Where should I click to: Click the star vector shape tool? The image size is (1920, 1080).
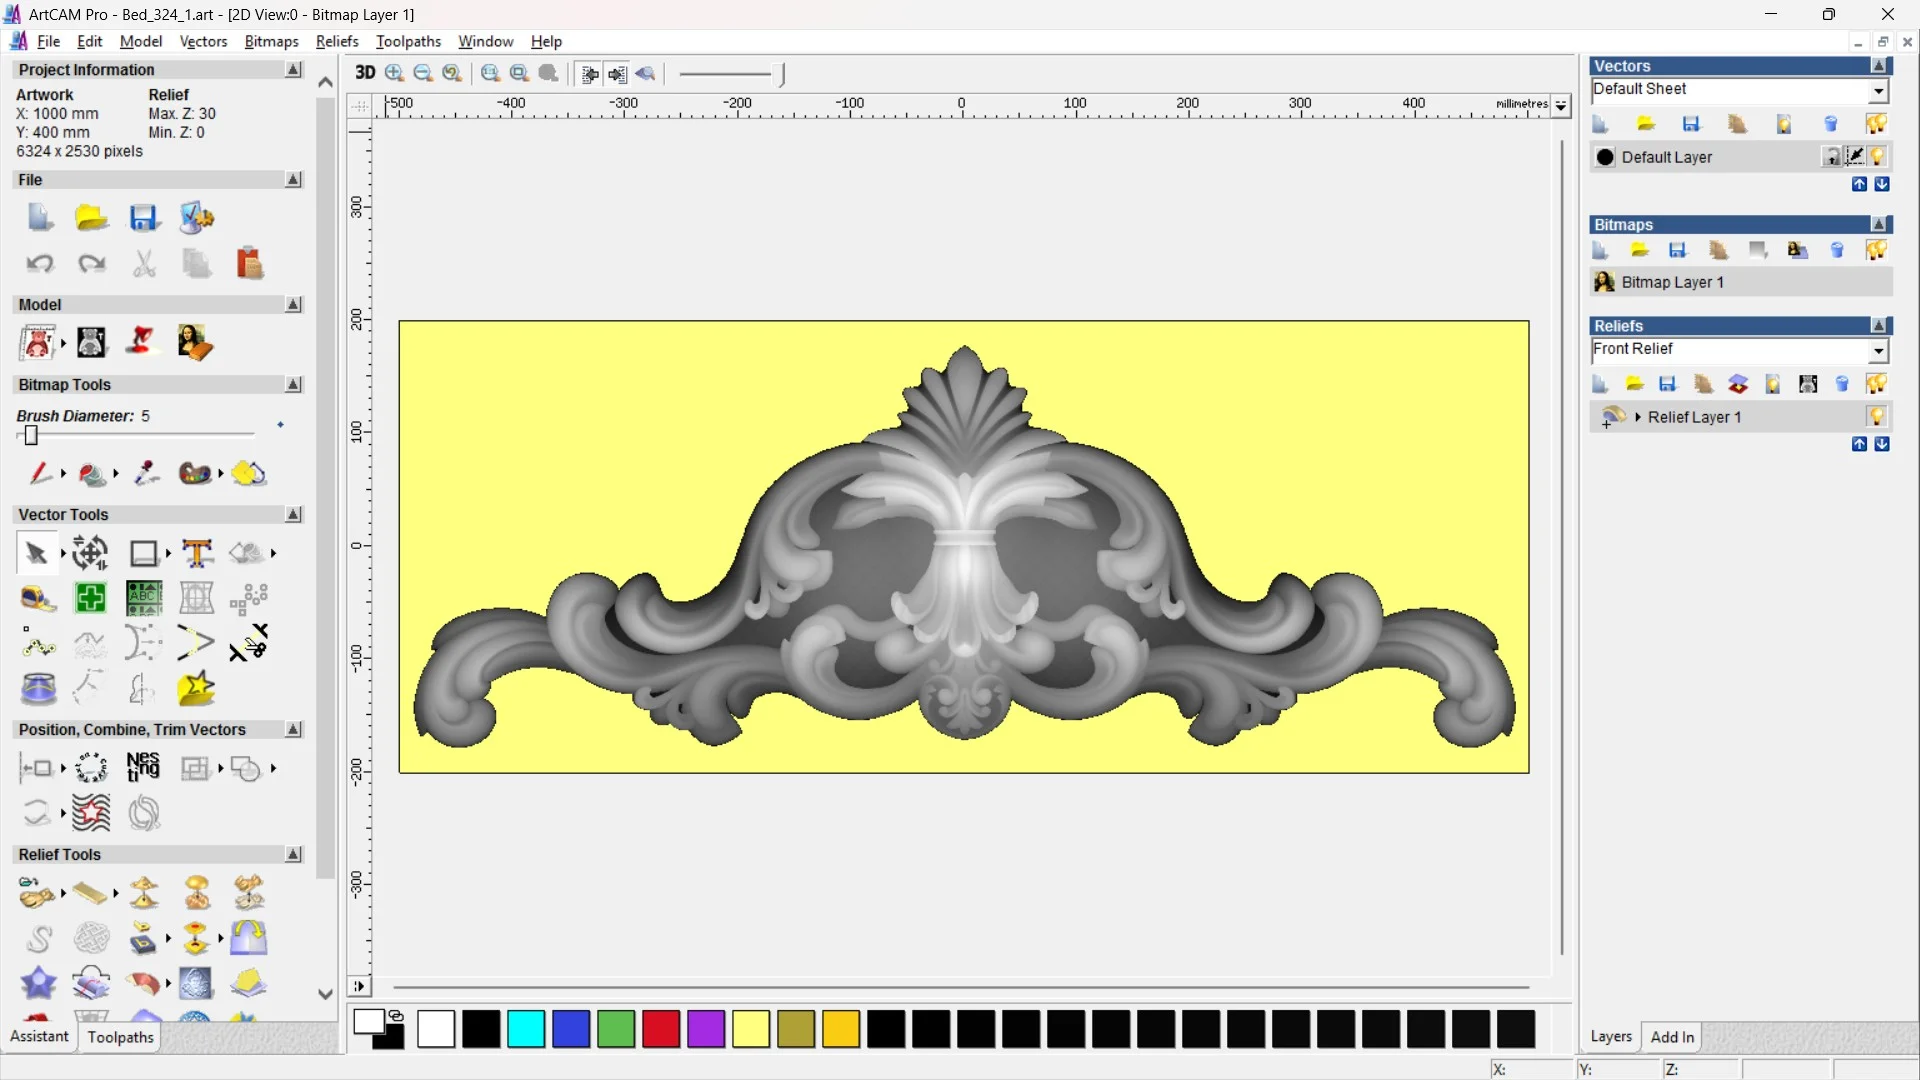196,689
